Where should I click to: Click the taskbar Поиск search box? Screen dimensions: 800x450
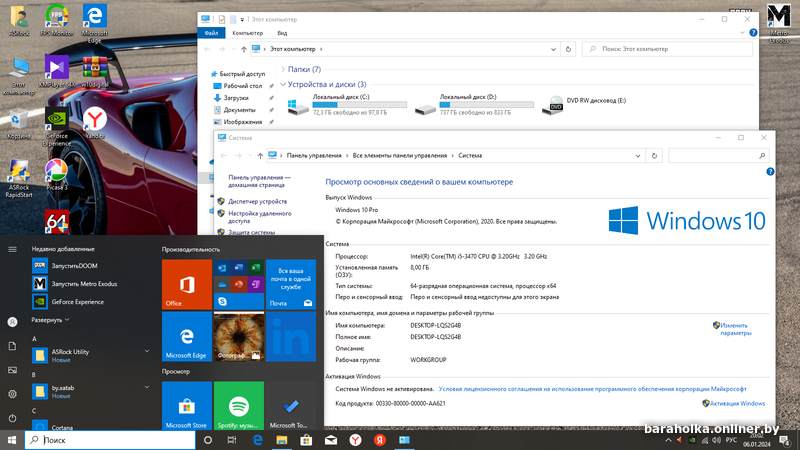pos(110,439)
